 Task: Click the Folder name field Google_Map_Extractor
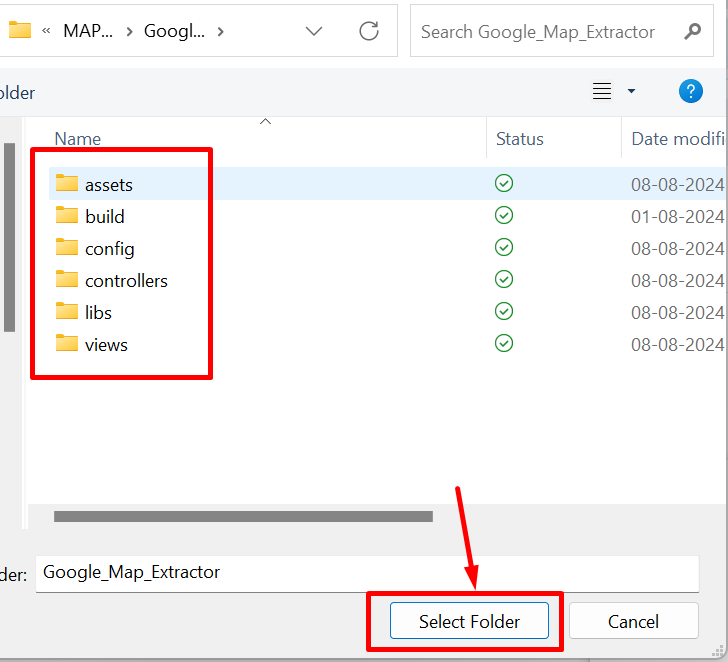tap(367, 573)
